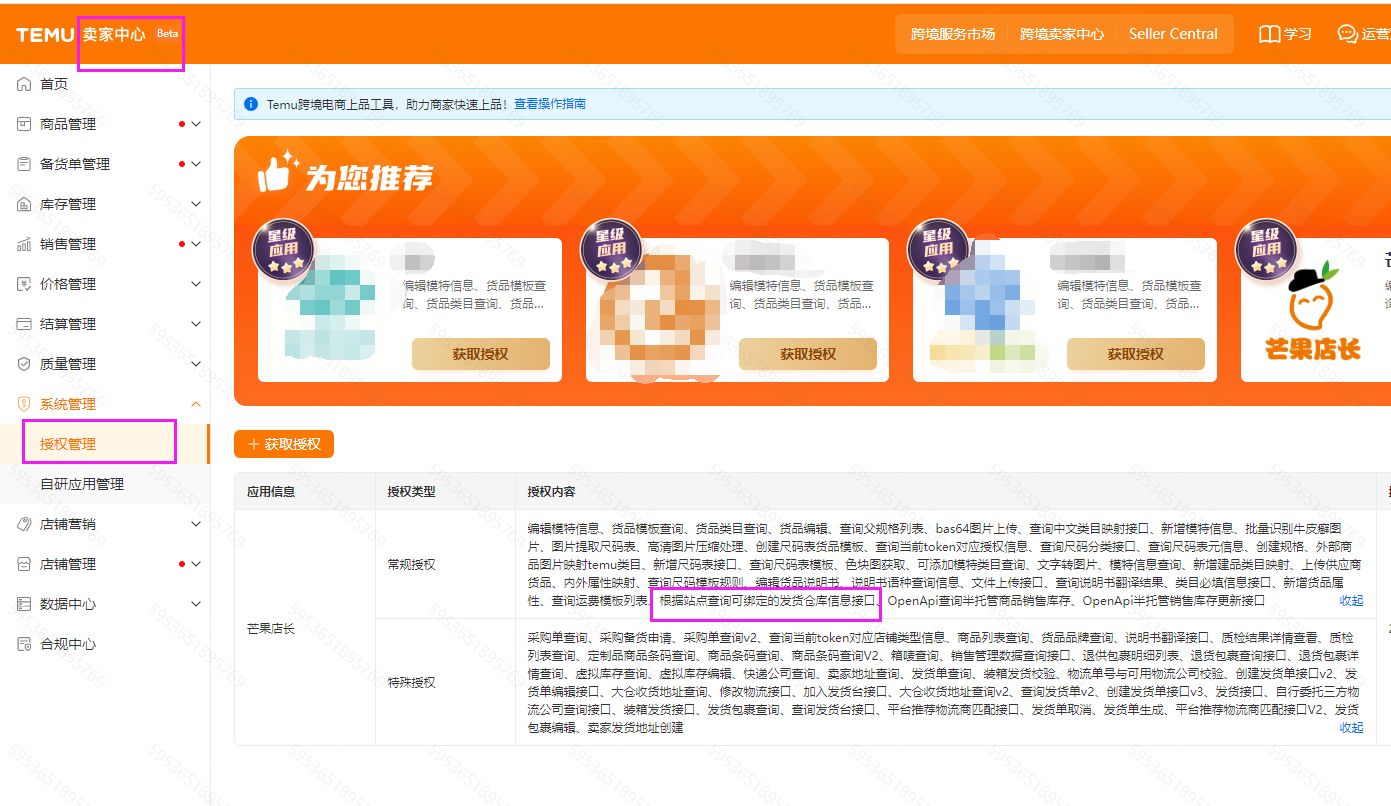Expand the 店铺营销 menu chevron
Screen dimensions: 1391x806
(x=196, y=524)
